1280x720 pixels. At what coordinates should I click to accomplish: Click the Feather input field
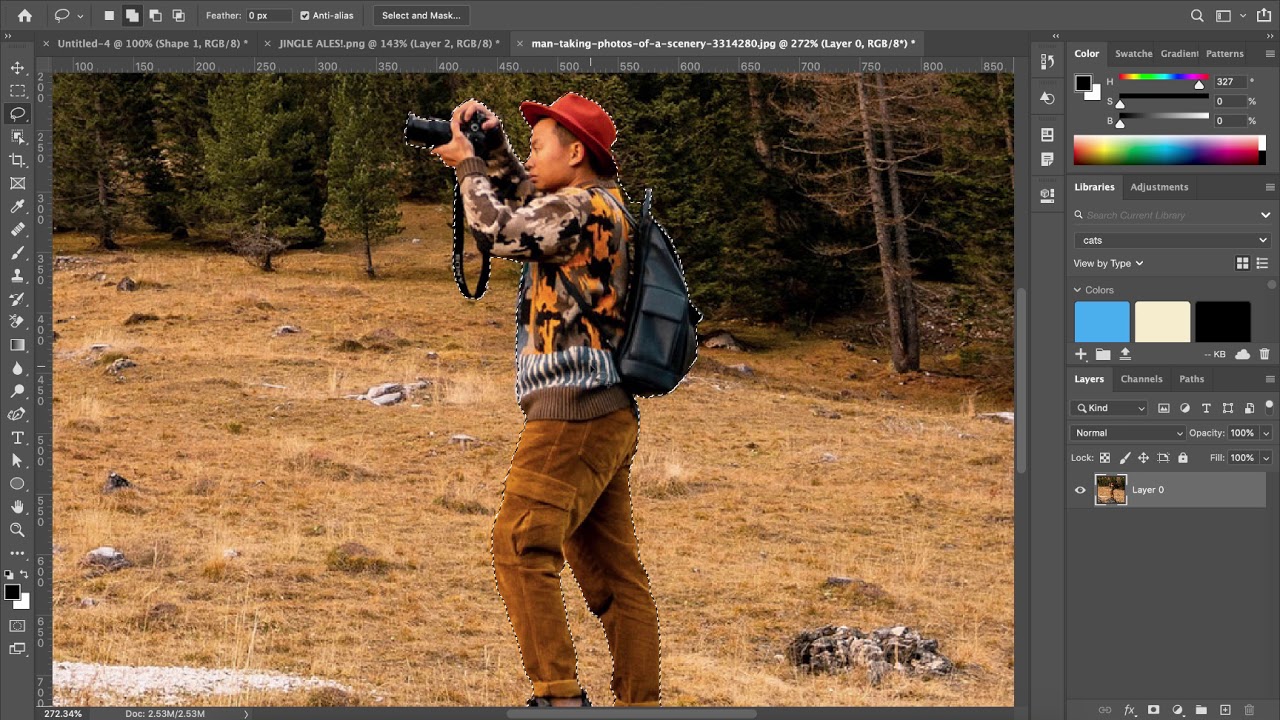(x=269, y=15)
